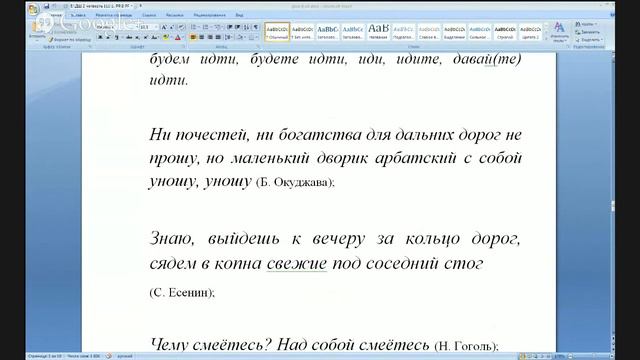
Task: Apply a multilevel list
Action: [218, 27]
